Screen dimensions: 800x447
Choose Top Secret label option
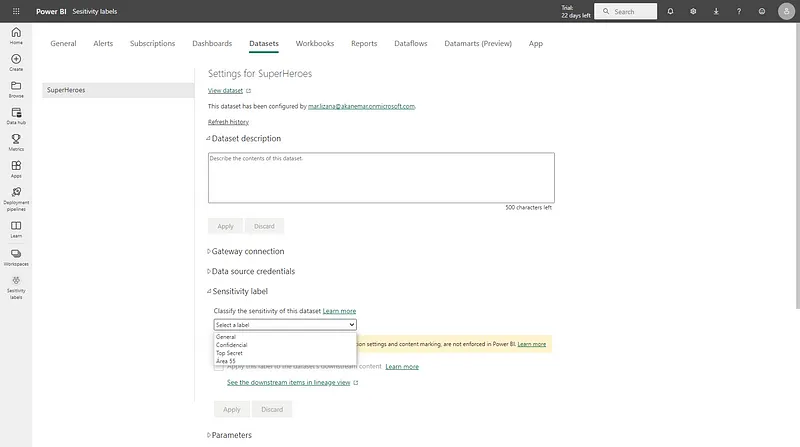click(285, 353)
